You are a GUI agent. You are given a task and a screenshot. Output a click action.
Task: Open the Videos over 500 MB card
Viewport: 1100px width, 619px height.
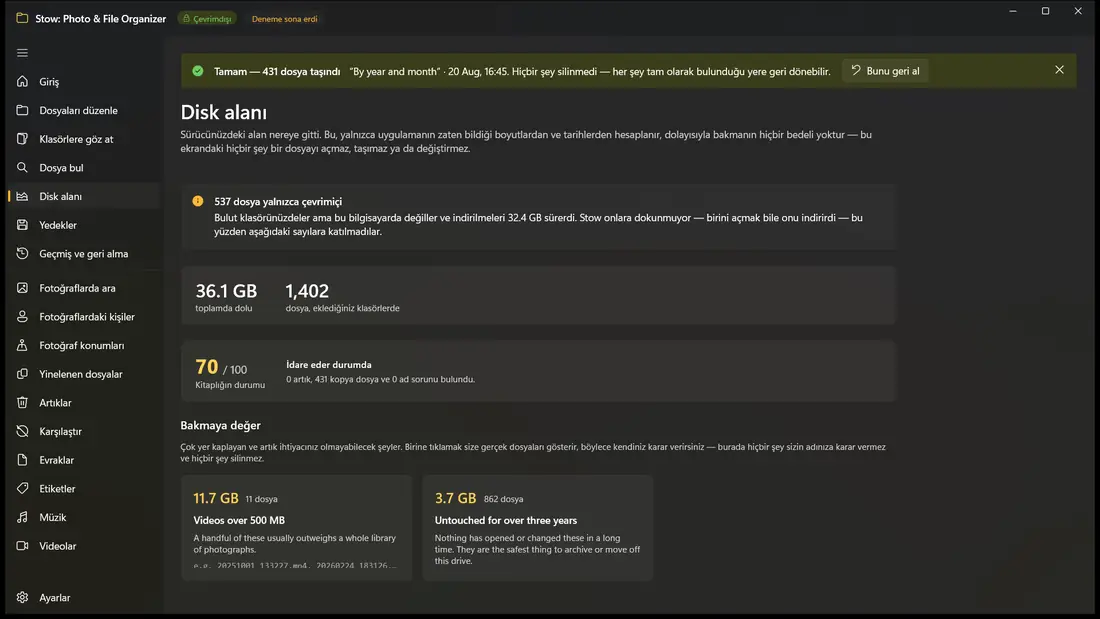pyautogui.click(x=296, y=528)
